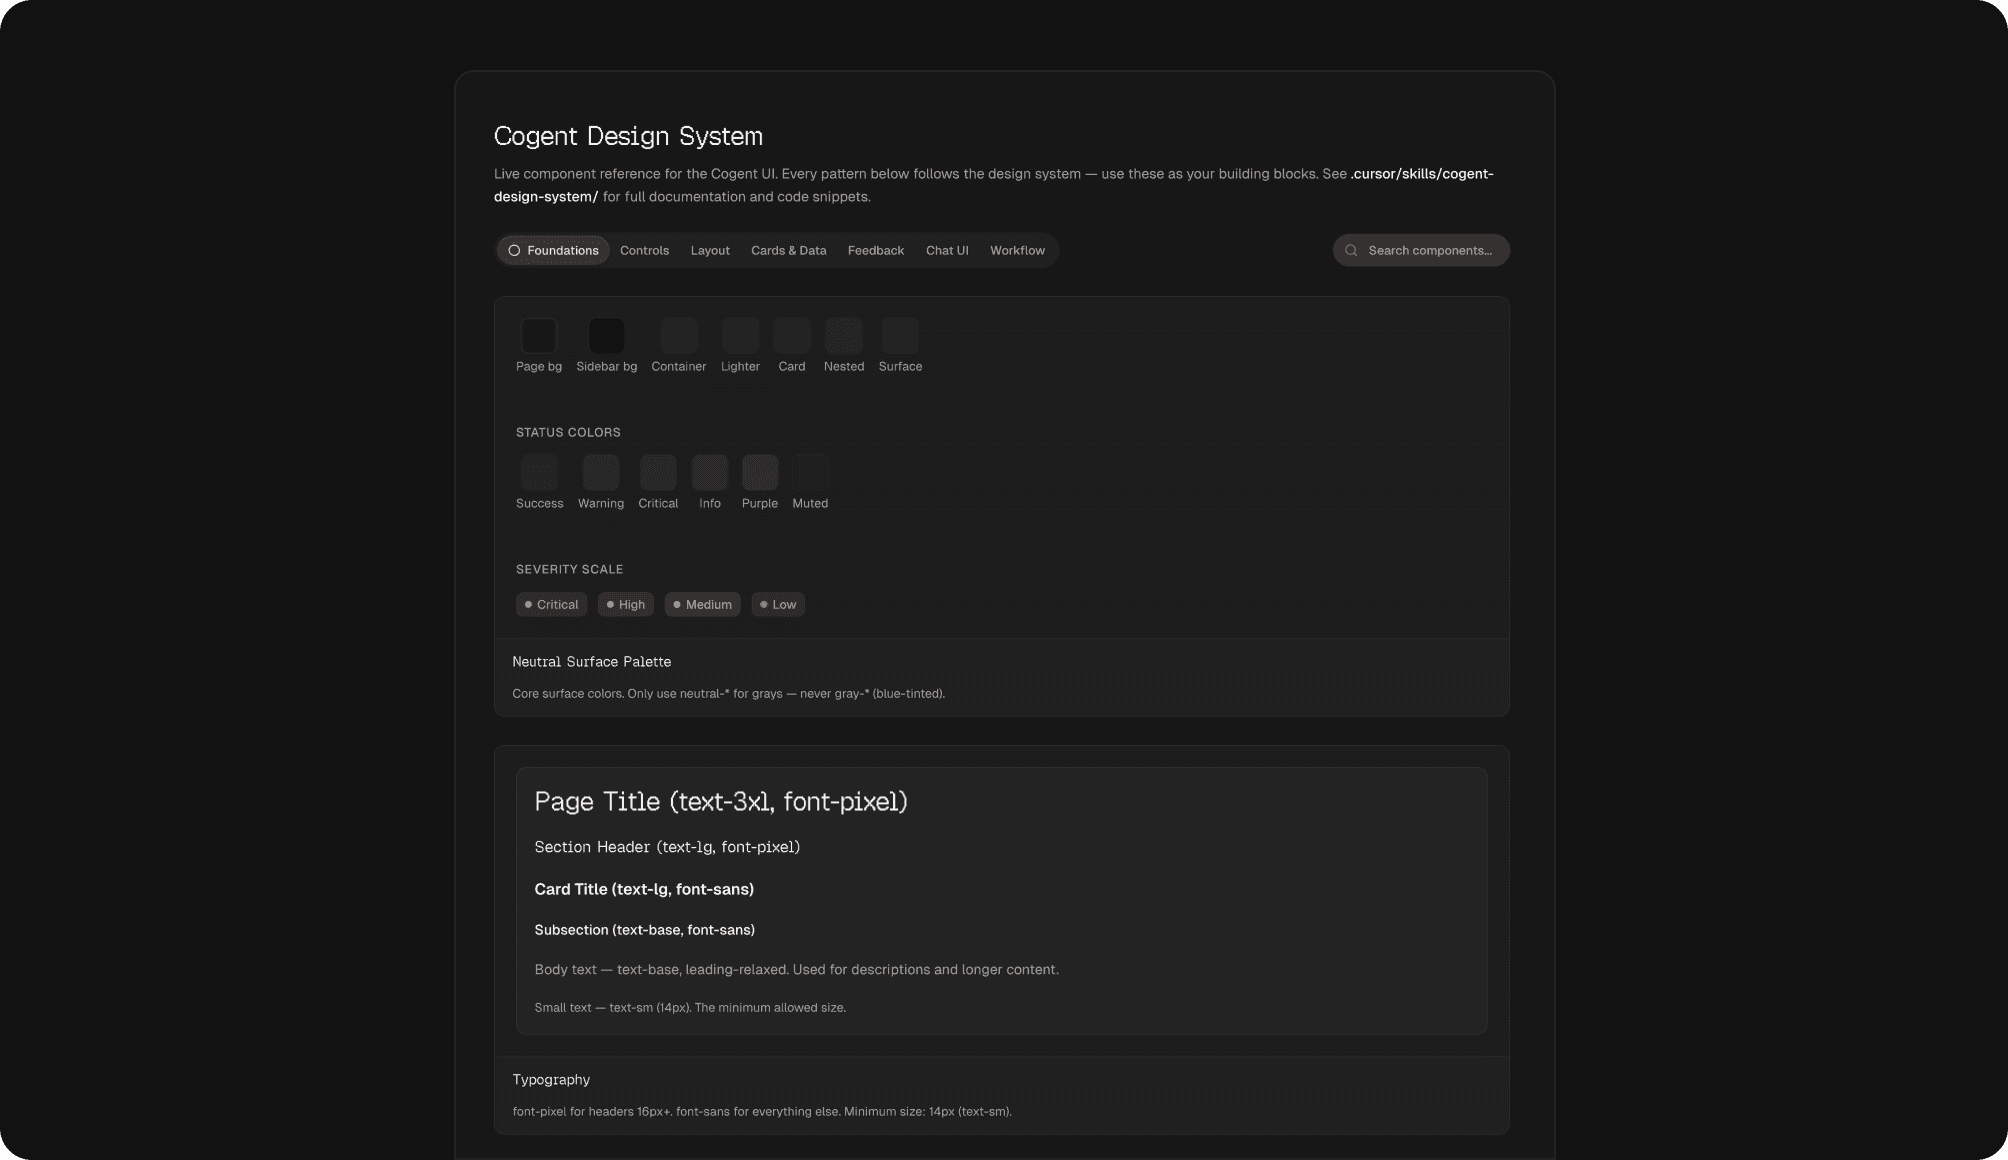Click the Critical severity badge

tap(551, 604)
